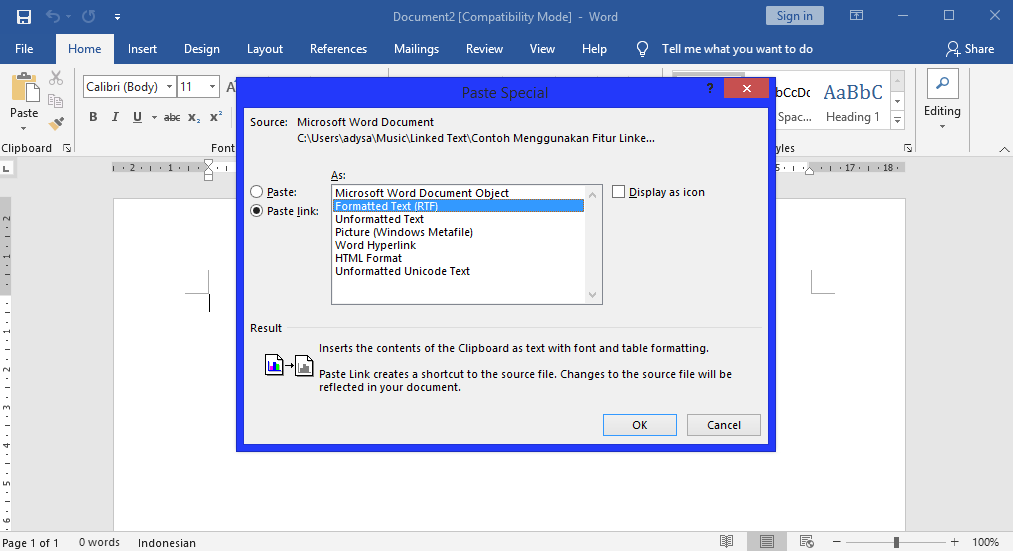Click the Editing find magnifier icon
Viewport: 1013px width, 551px height.
pos(943,83)
